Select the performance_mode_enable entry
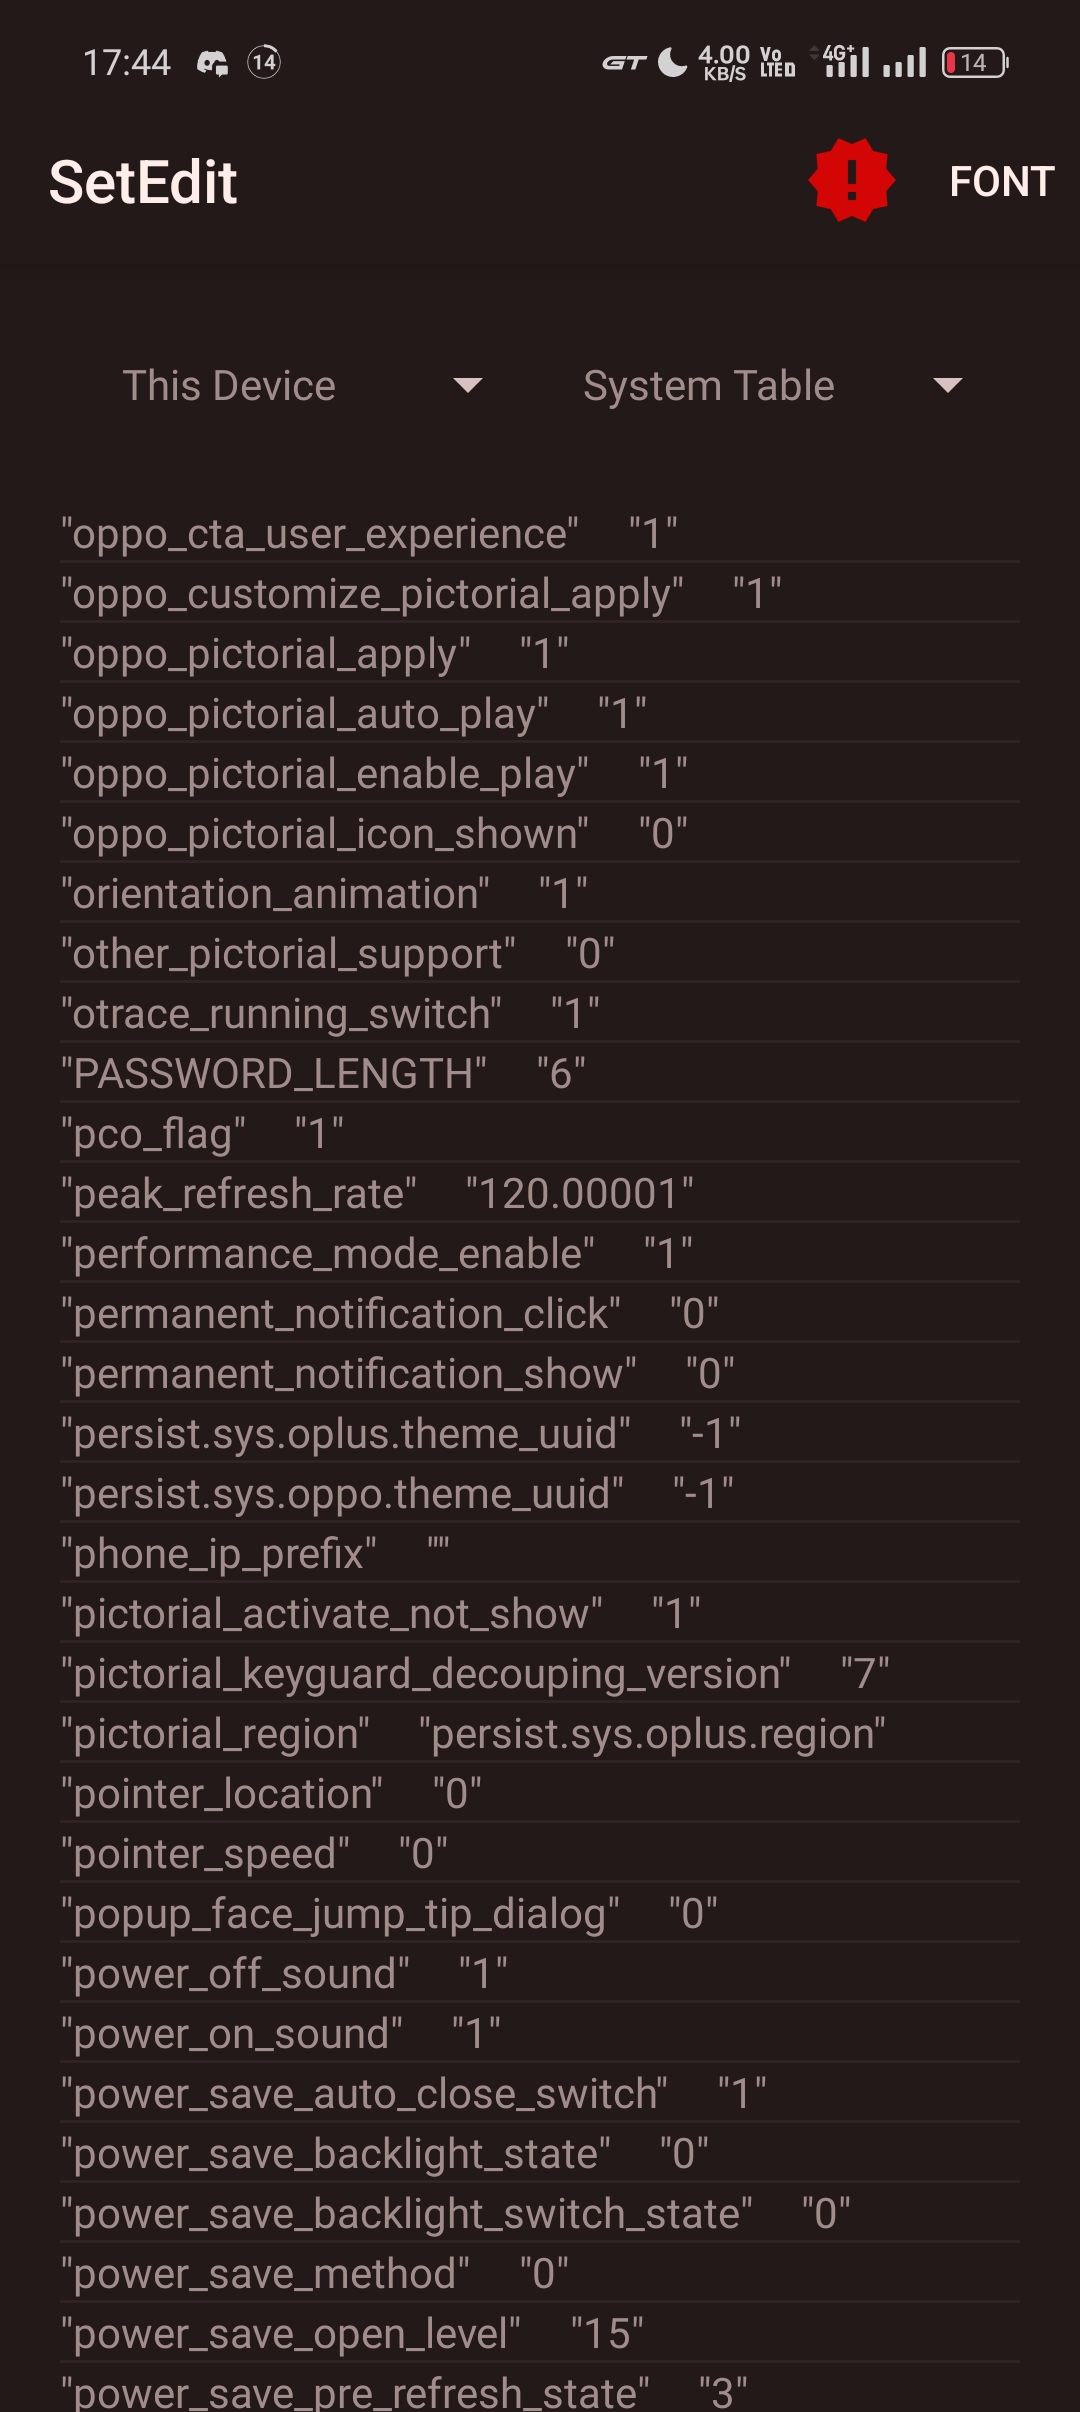Image resolution: width=1080 pixels, height=2412 pixels. [x=540, y=1253]
